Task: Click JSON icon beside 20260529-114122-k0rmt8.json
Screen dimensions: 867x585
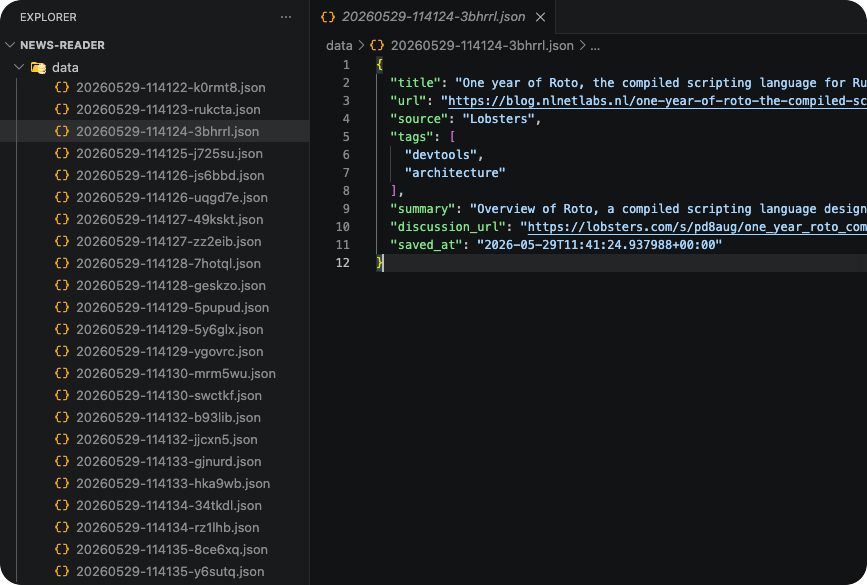Action: coord(62,87)
